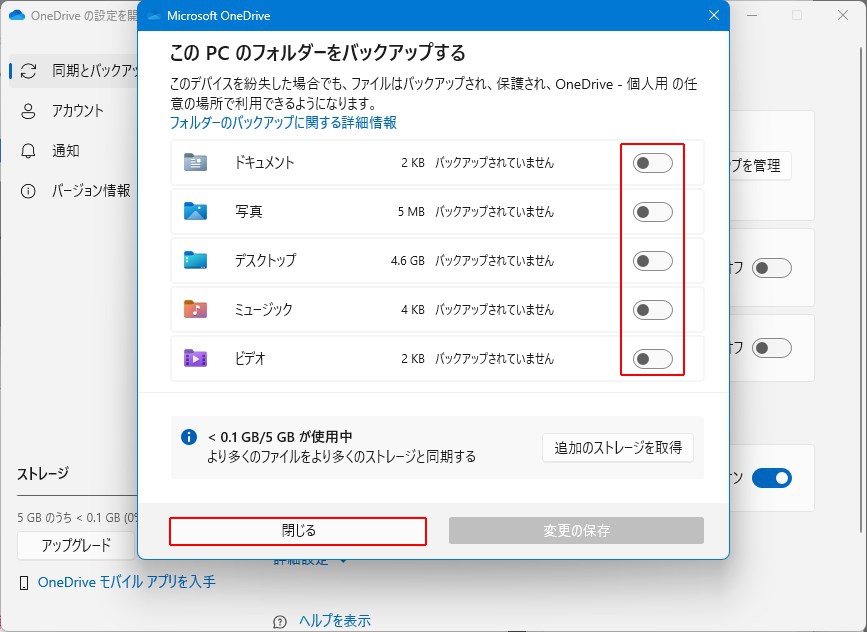
Task: Click the Music (ミュージック) folder icon
Action: click(x=195, y=310)
